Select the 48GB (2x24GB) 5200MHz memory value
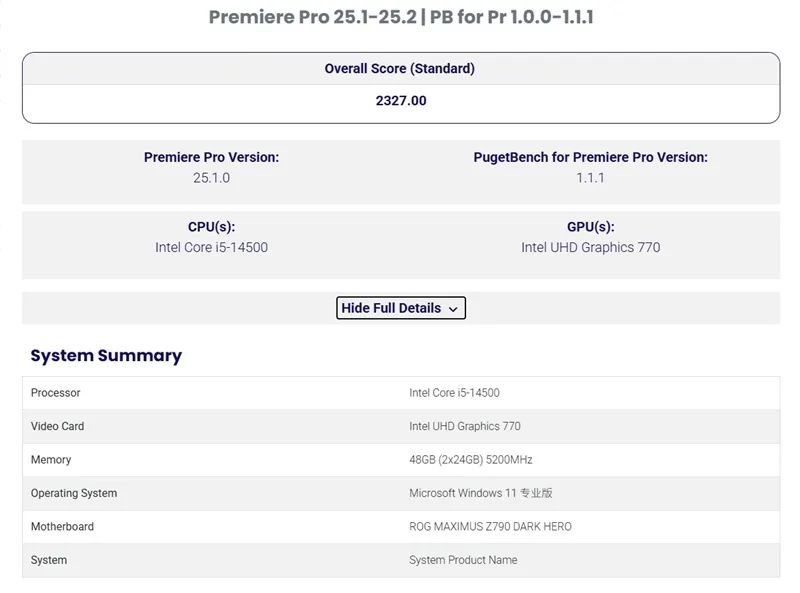 click(x=471, y=460)
